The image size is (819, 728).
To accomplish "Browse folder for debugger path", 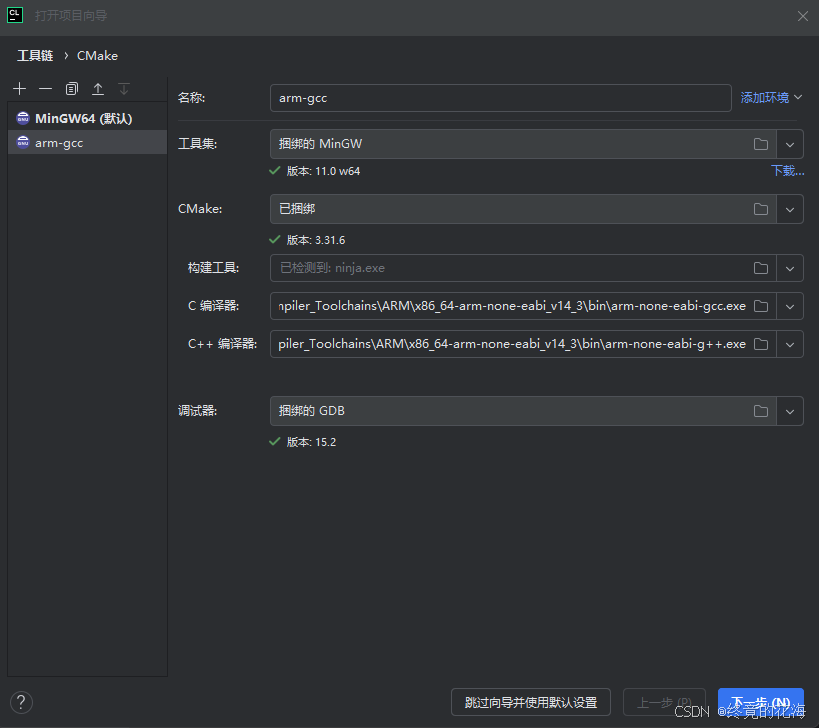I will (x=761, y=412).
